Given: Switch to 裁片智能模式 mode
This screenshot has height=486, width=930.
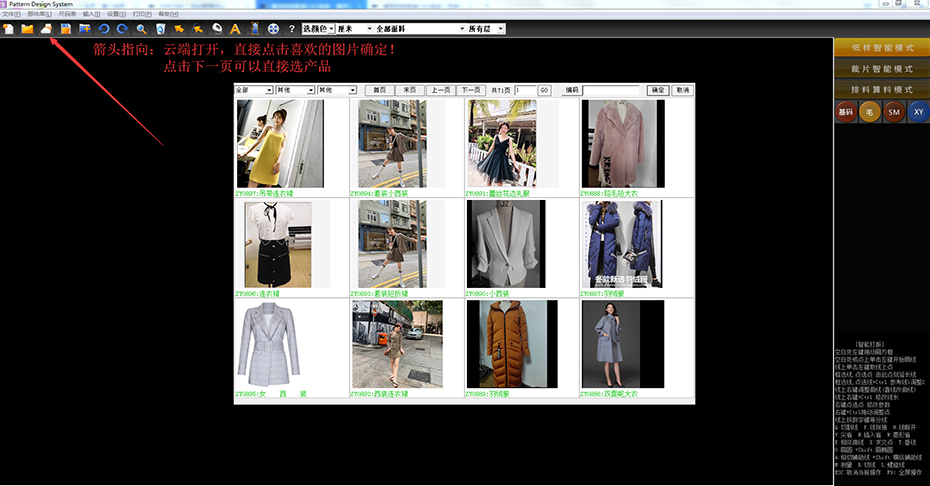Looking at the screenshot, I should coord(882,69).
